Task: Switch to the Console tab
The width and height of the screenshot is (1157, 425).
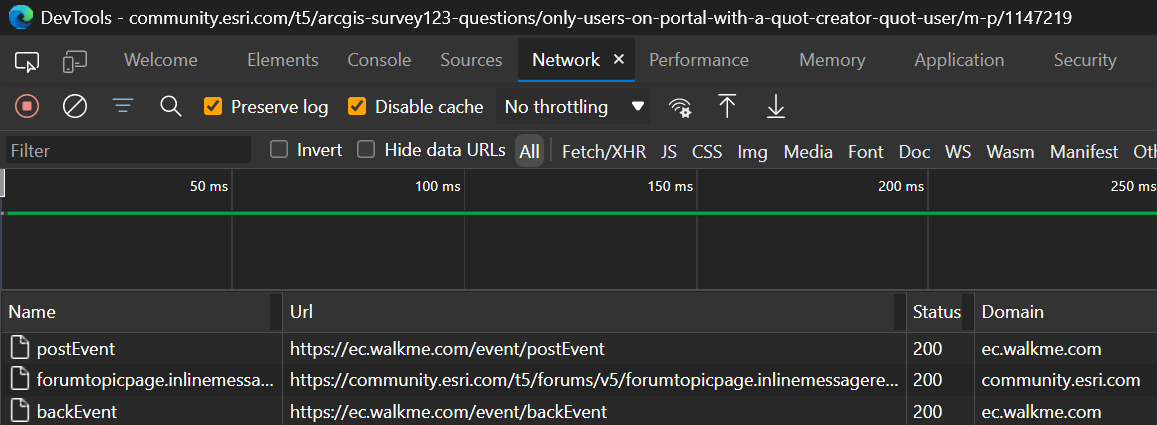Action: 379,60
